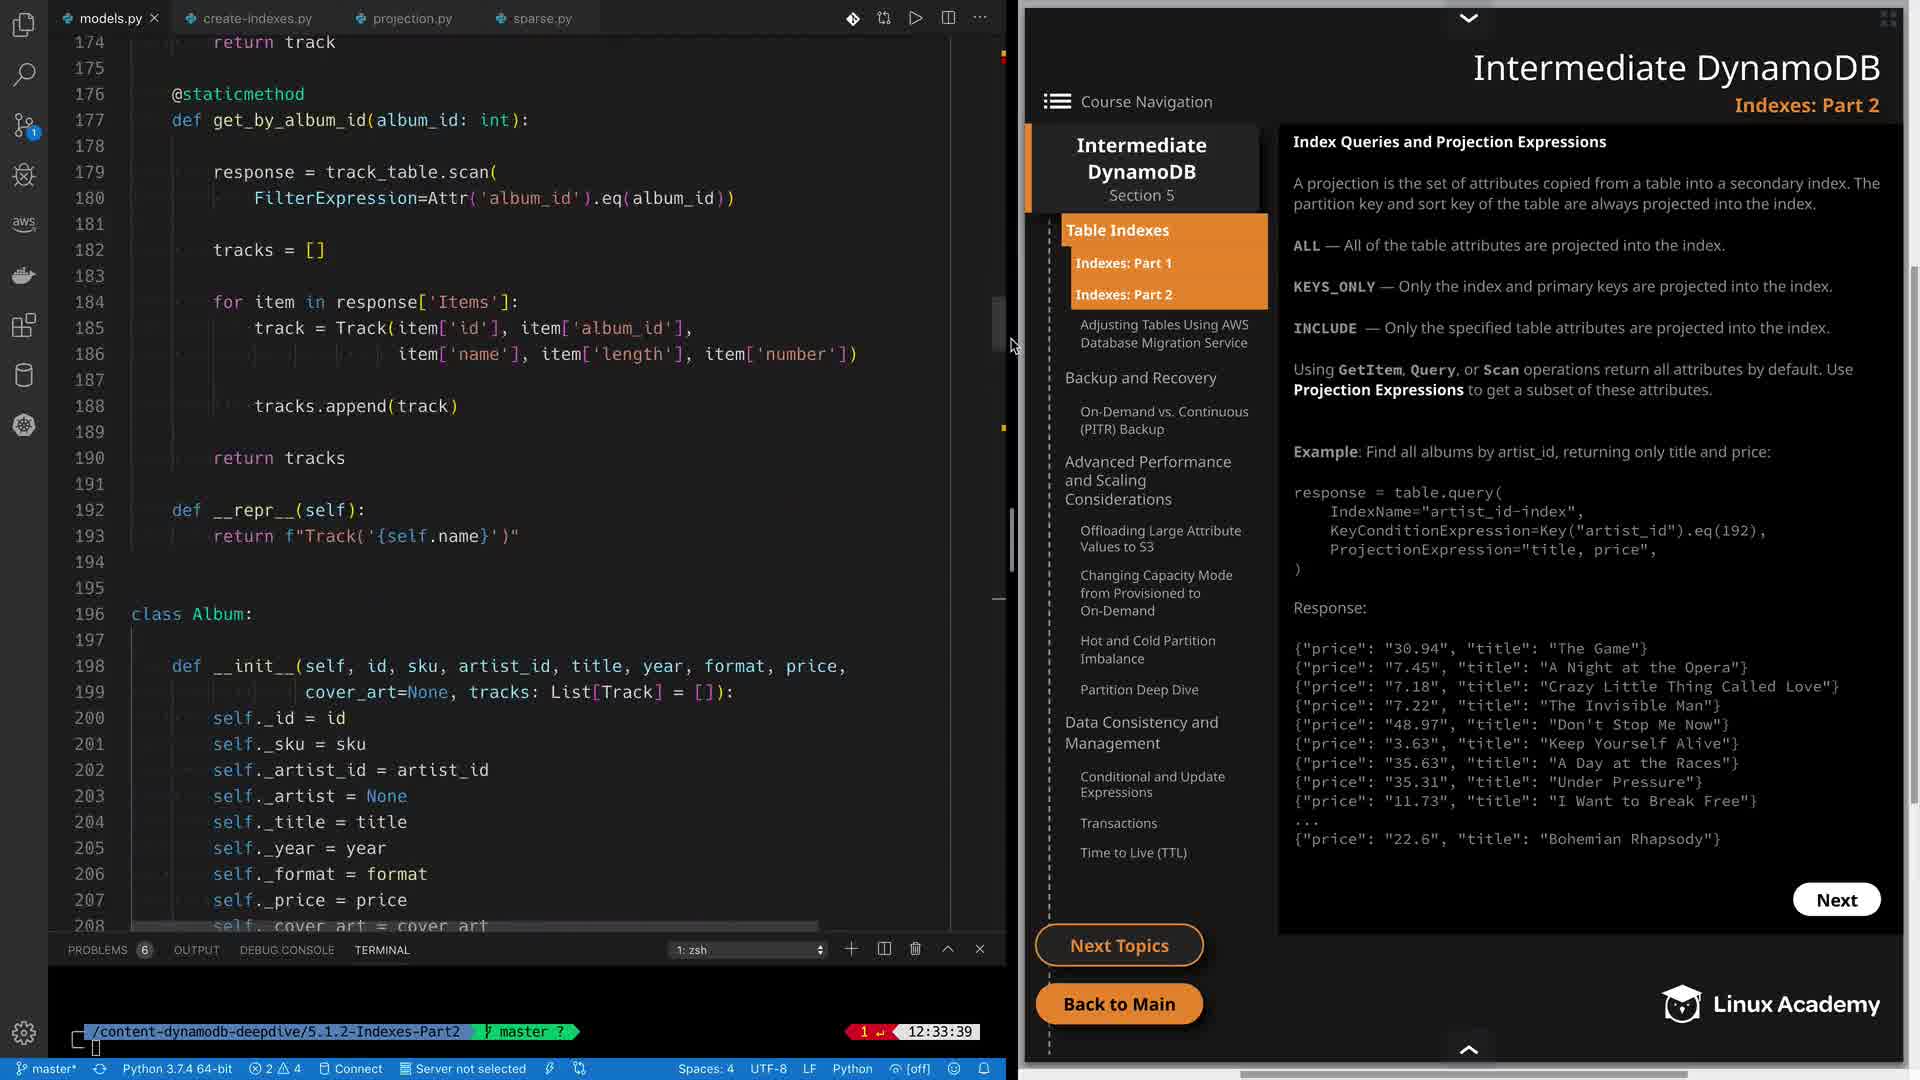Open the AWS toolkit sidebar icon
This screenshot has height=1080, width=1920.
tap(24, 224)
